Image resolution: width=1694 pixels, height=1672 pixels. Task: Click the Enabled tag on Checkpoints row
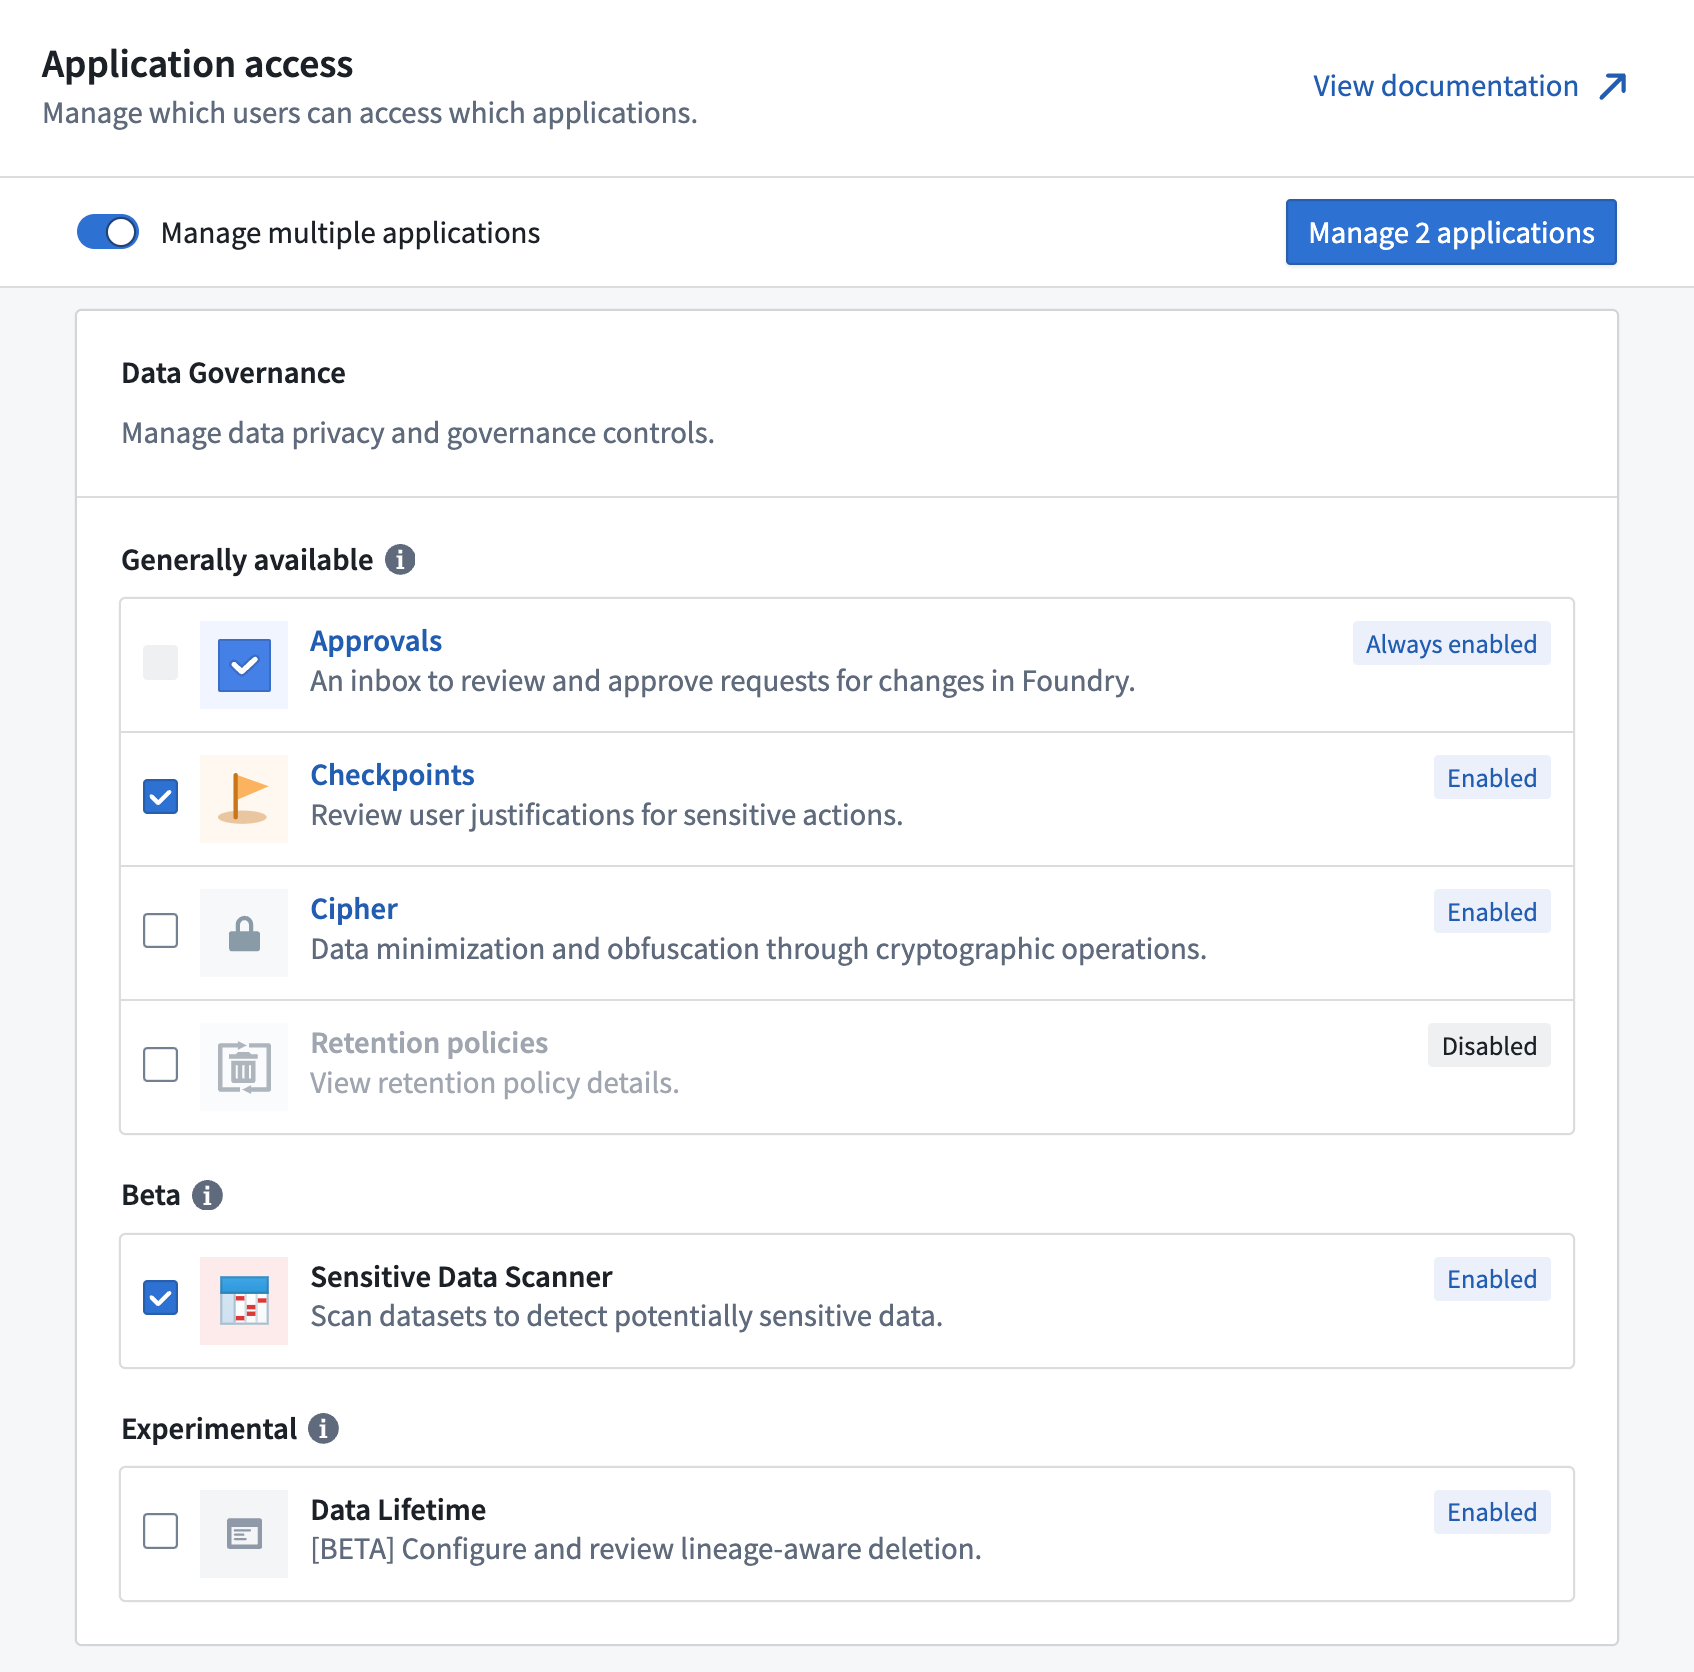(x=1492, y=778)
